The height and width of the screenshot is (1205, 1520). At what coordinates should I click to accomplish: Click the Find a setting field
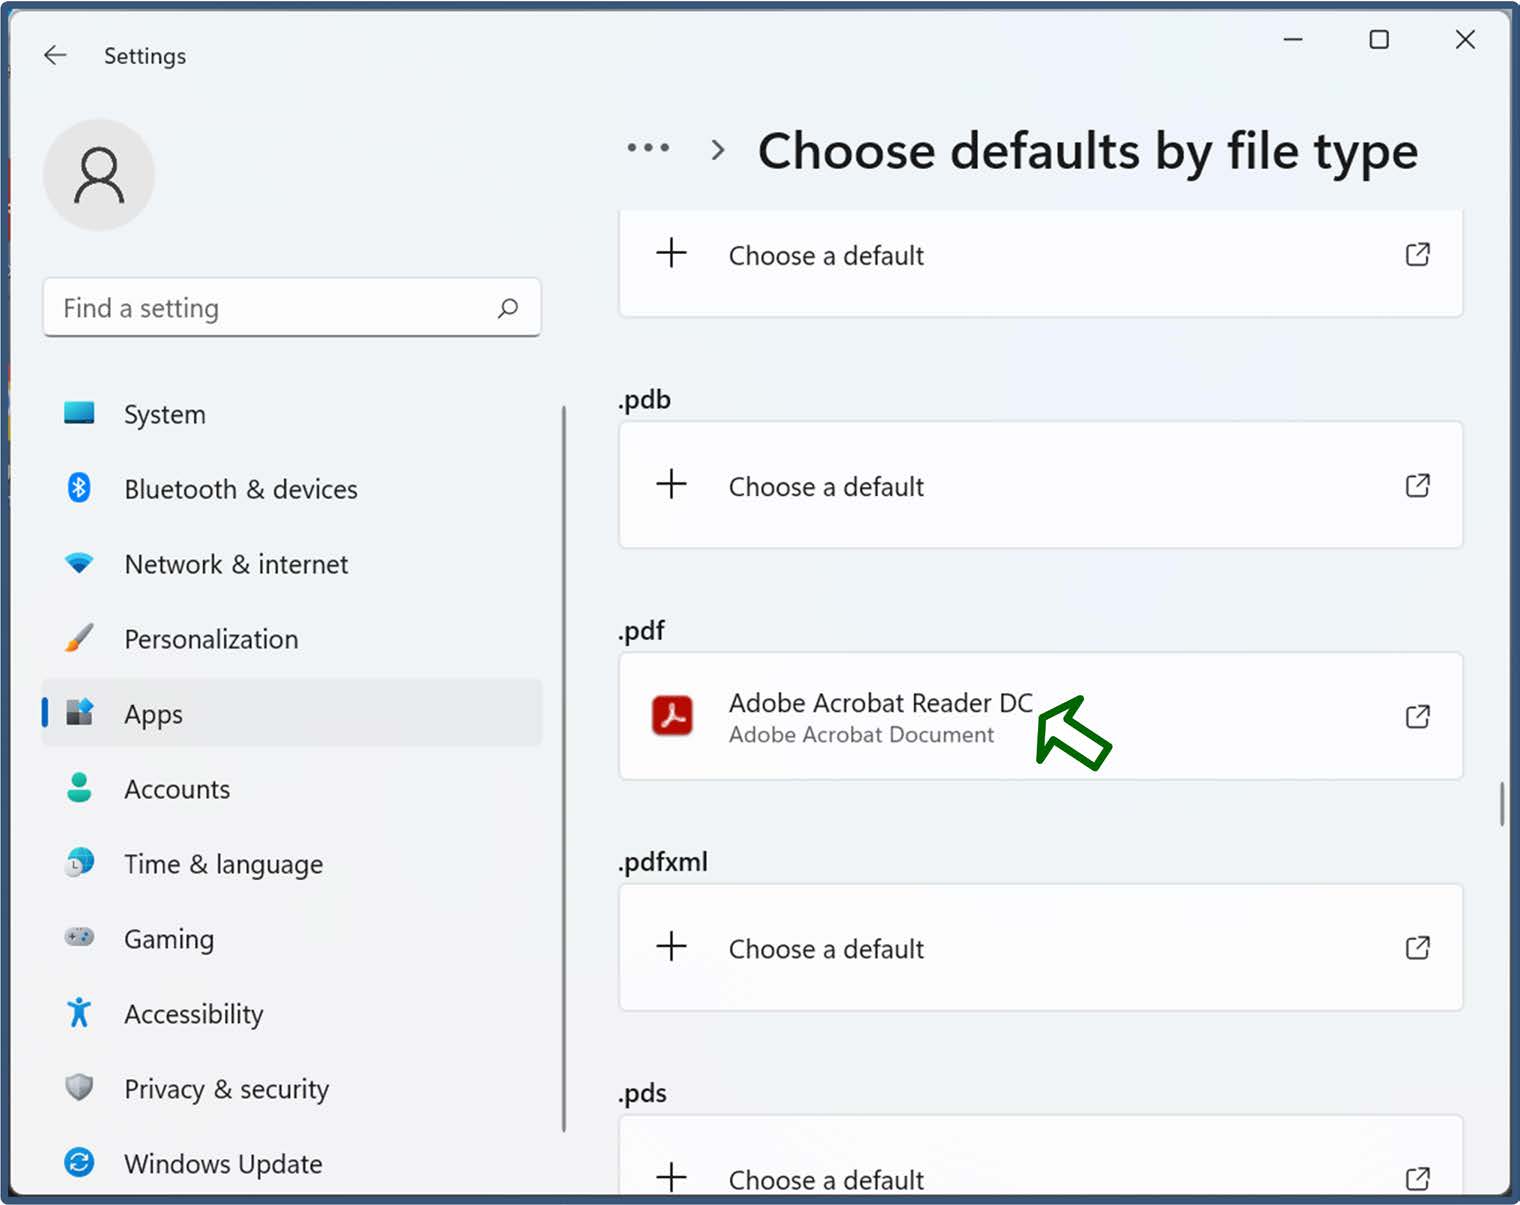click(292, 308)
